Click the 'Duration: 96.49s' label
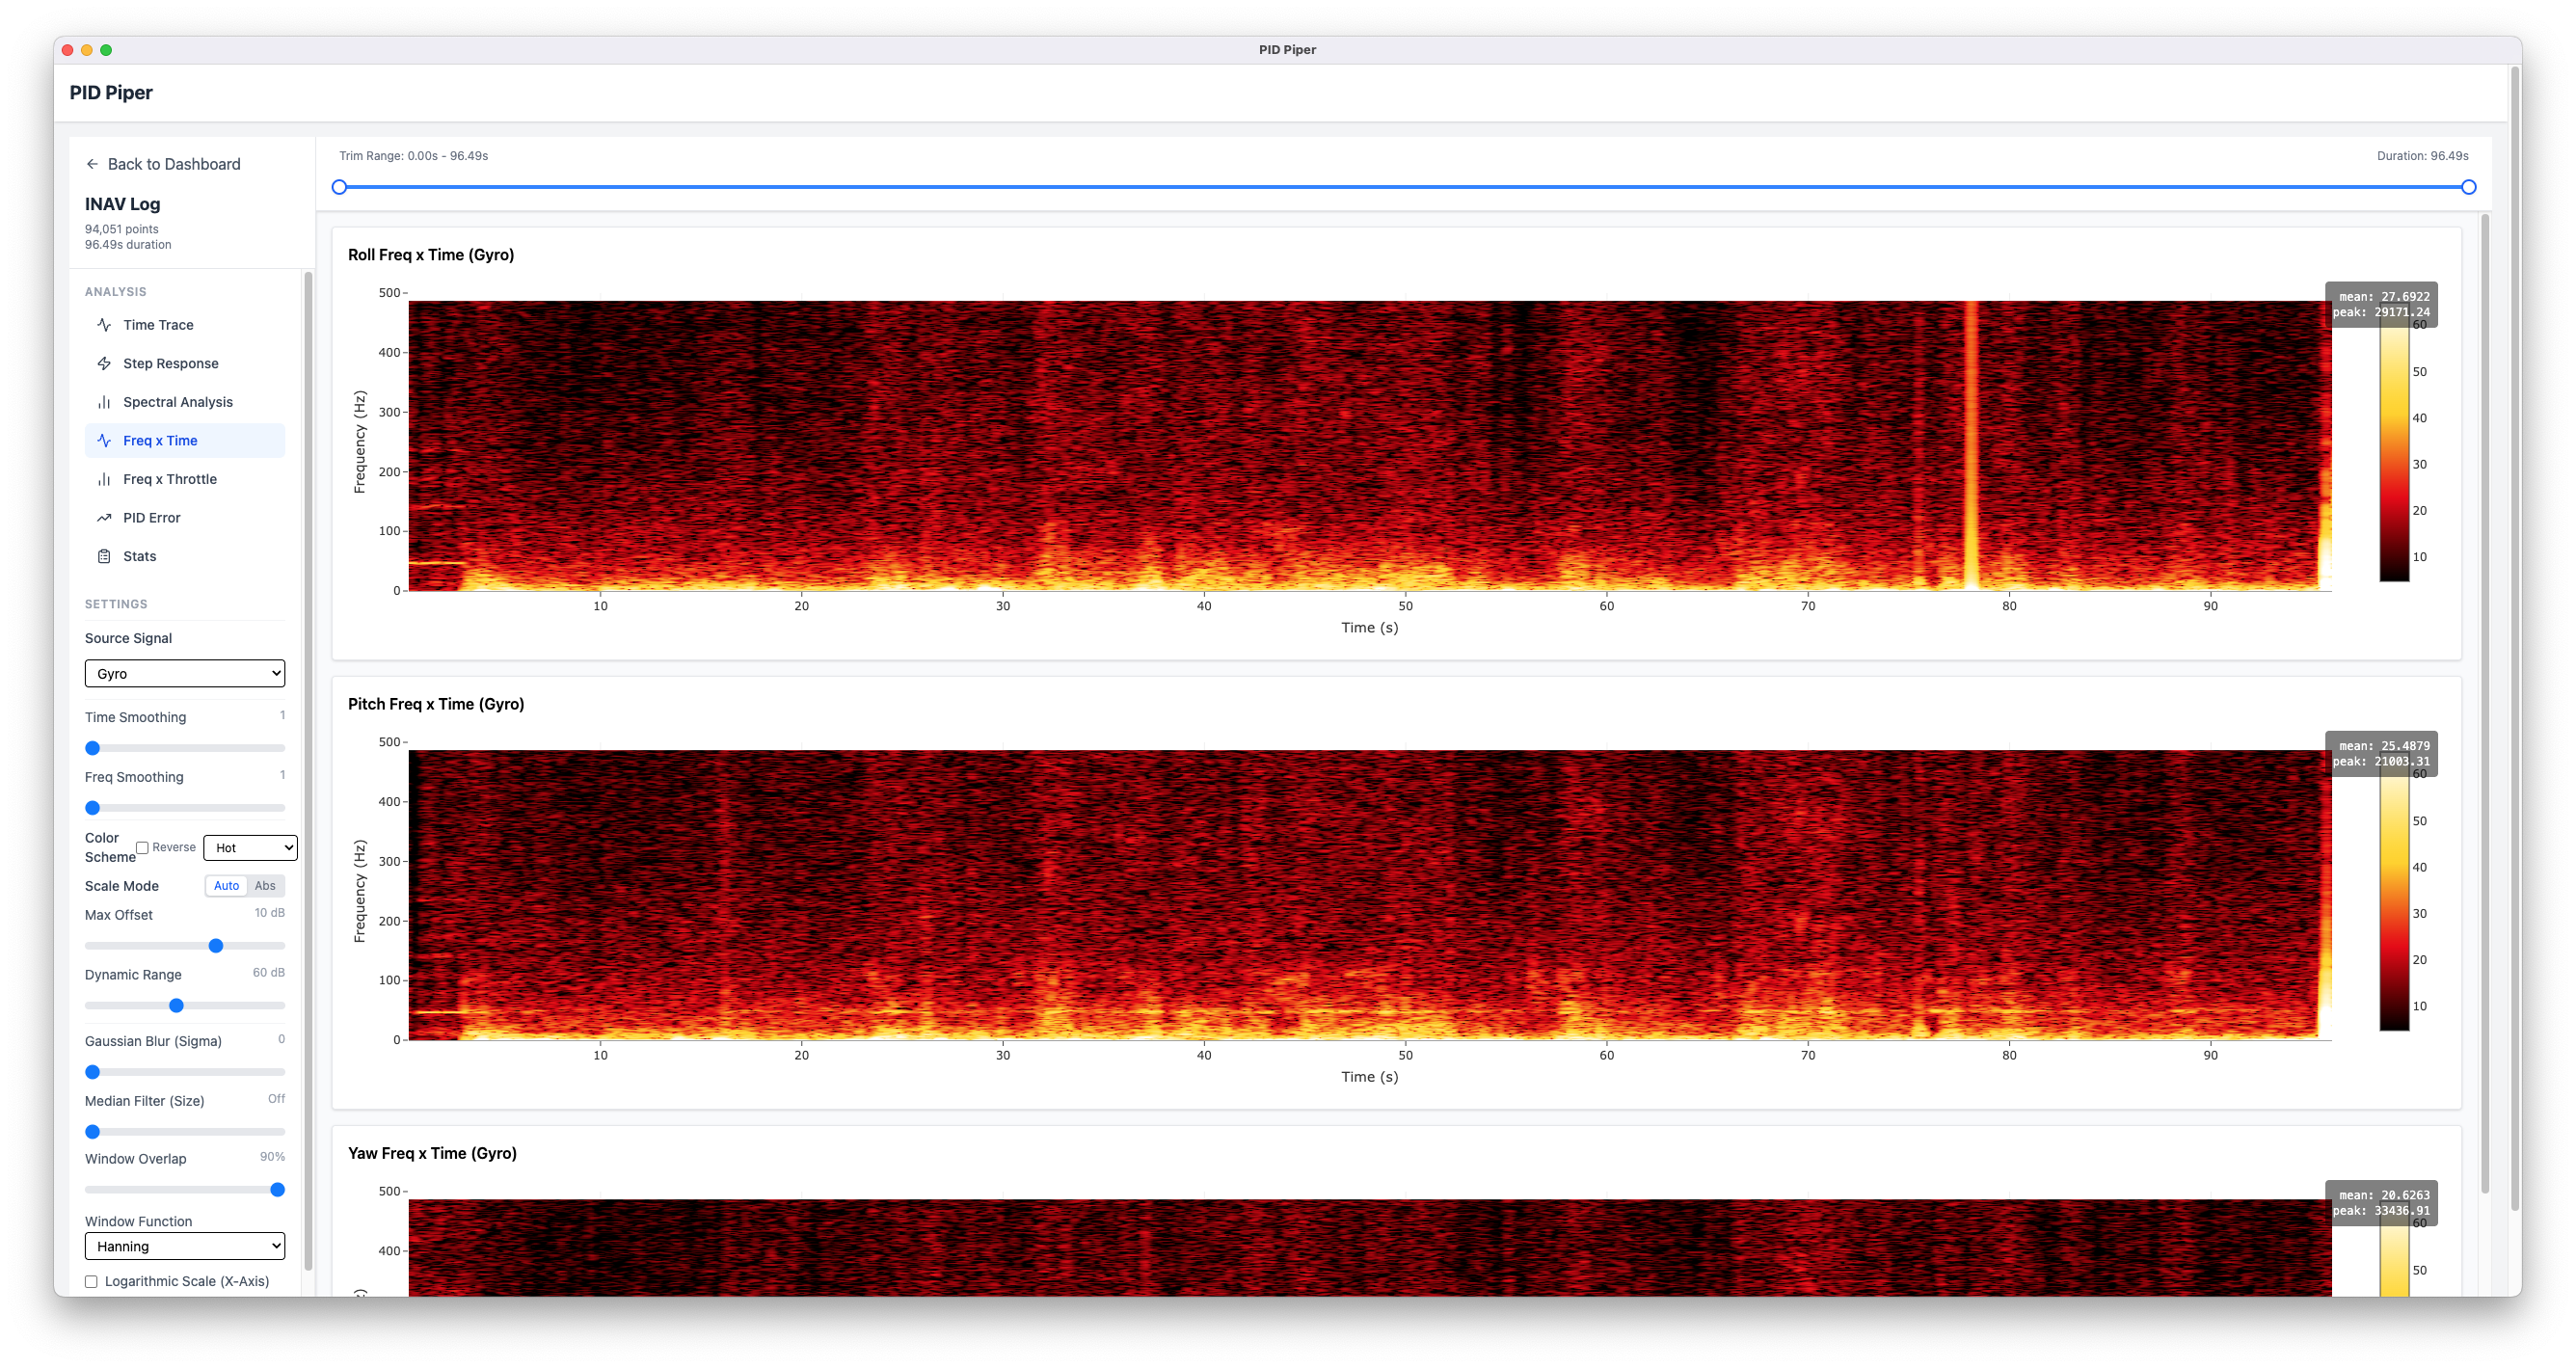Image resolution: width=2576 pixels, height=1368 pixels. click(2422, 156)
